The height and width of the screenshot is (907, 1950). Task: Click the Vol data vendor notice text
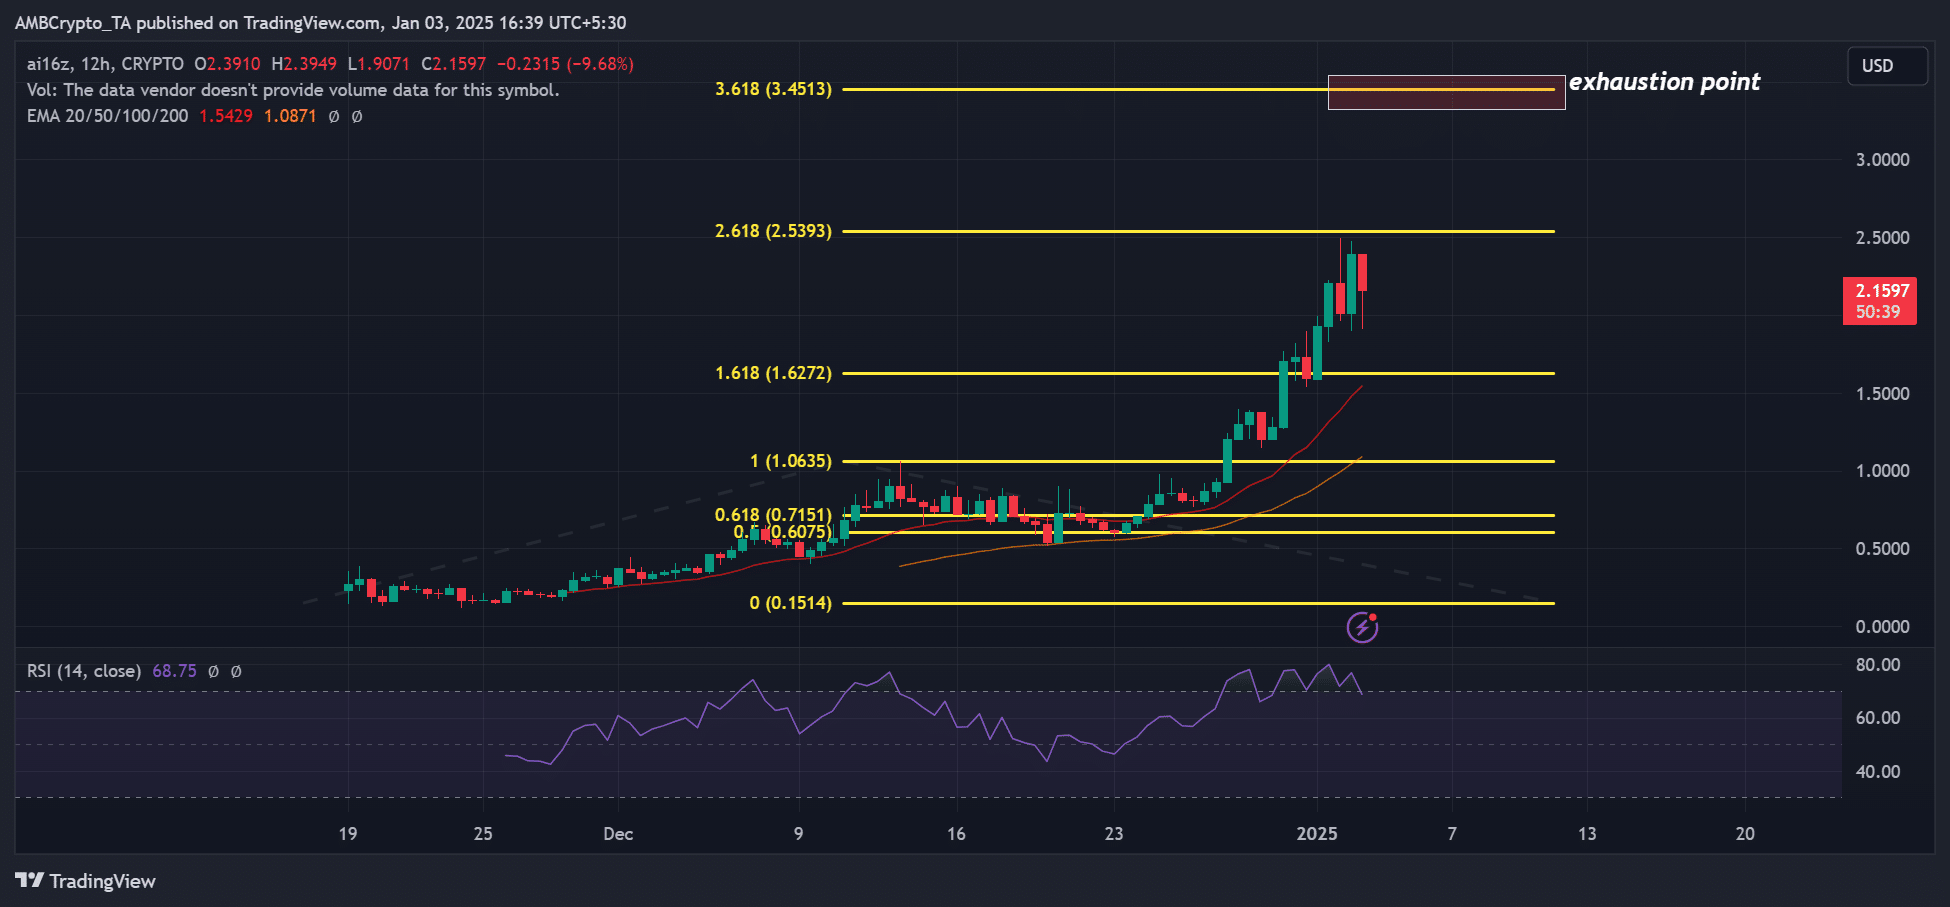pos(293,90)
